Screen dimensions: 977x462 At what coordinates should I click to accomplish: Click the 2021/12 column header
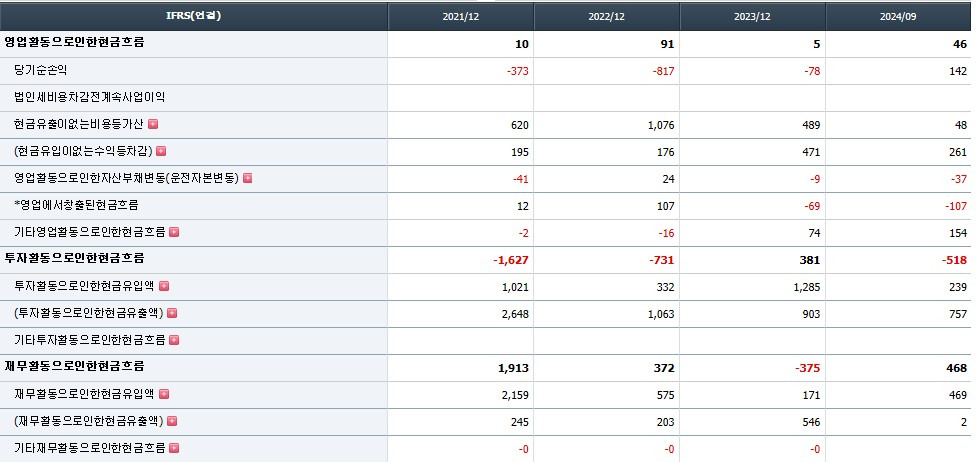(x=460, y=16)
